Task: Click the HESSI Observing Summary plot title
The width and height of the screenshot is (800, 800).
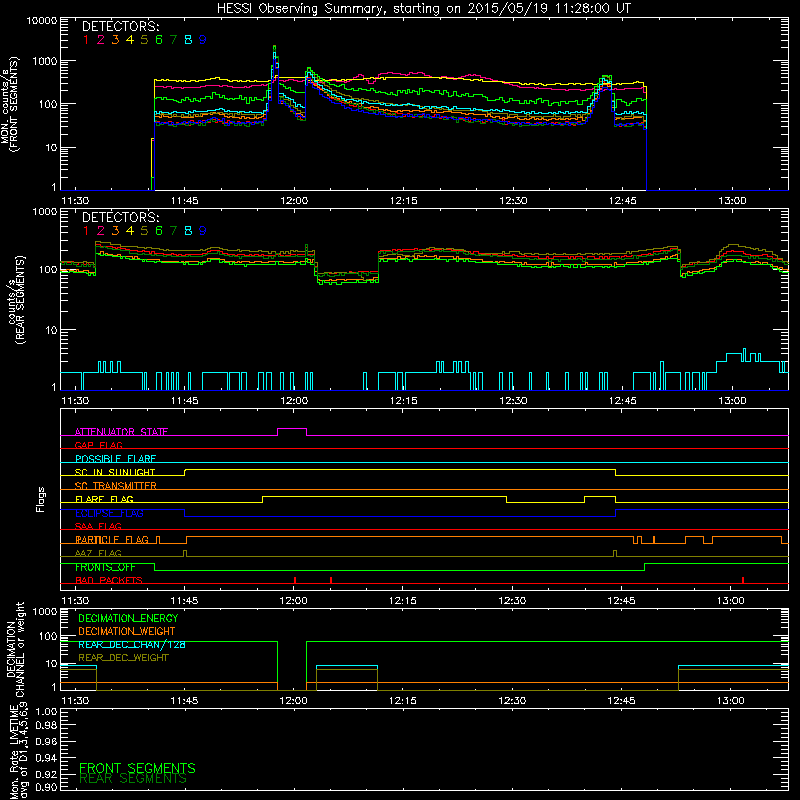Action: tap(423, 9)
